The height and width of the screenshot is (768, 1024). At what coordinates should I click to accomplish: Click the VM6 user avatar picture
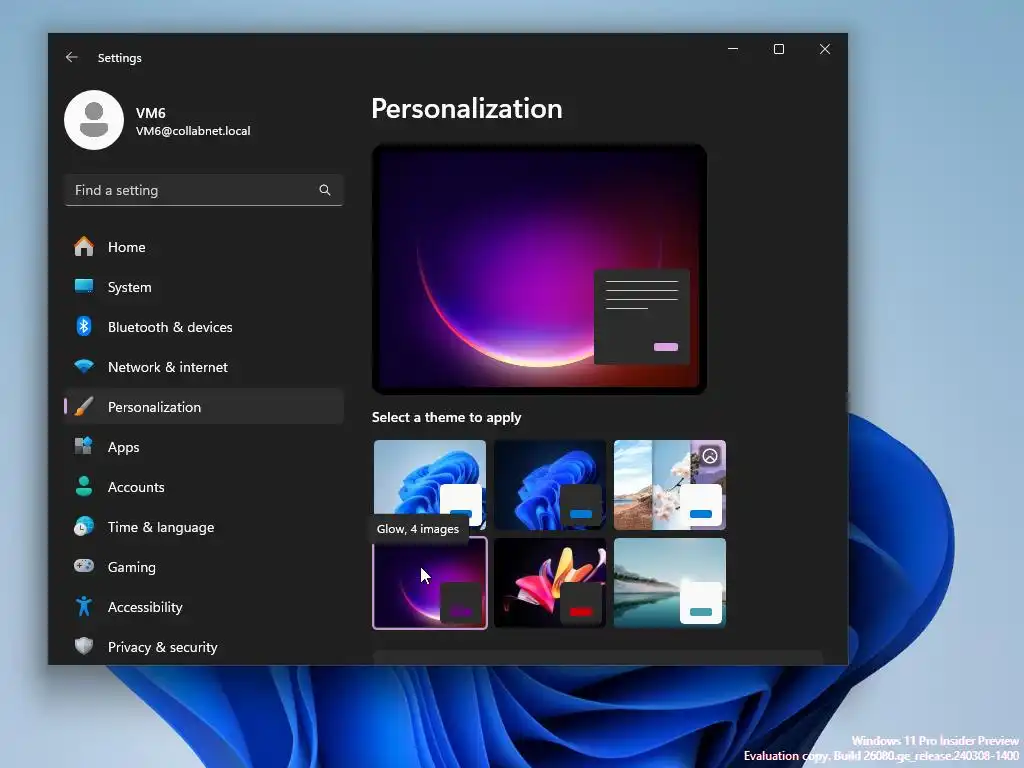(94, 120)
